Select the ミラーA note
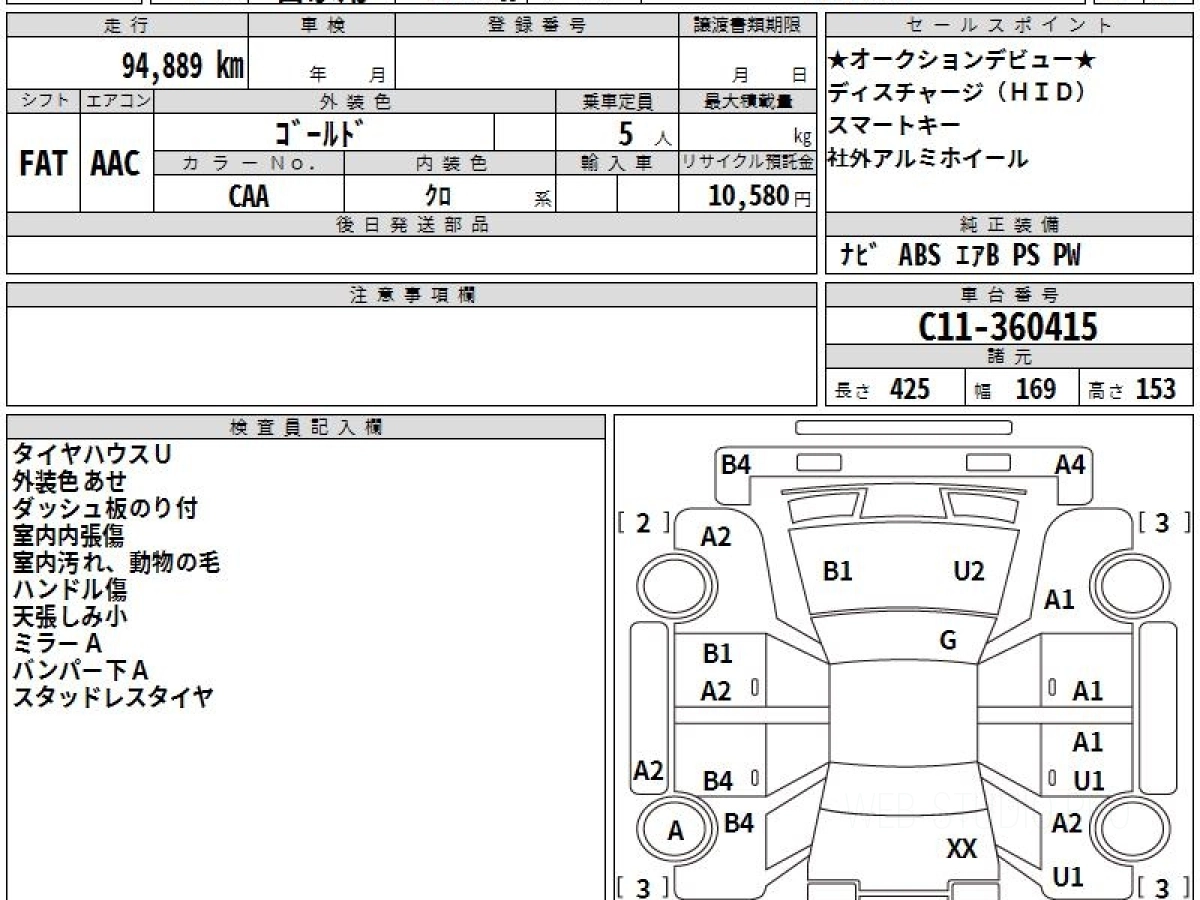The width and height of the screenshot is (1200, 900). [x=57, y=643]
